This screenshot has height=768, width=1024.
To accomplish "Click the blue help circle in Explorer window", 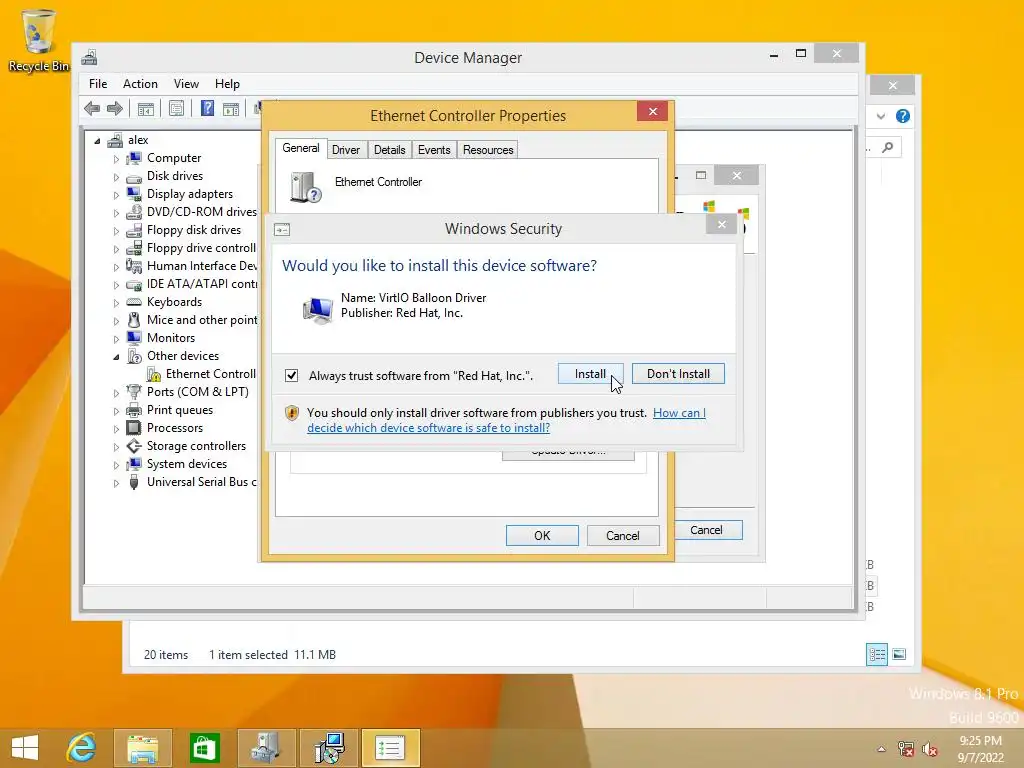I will [x=903, y=116].
